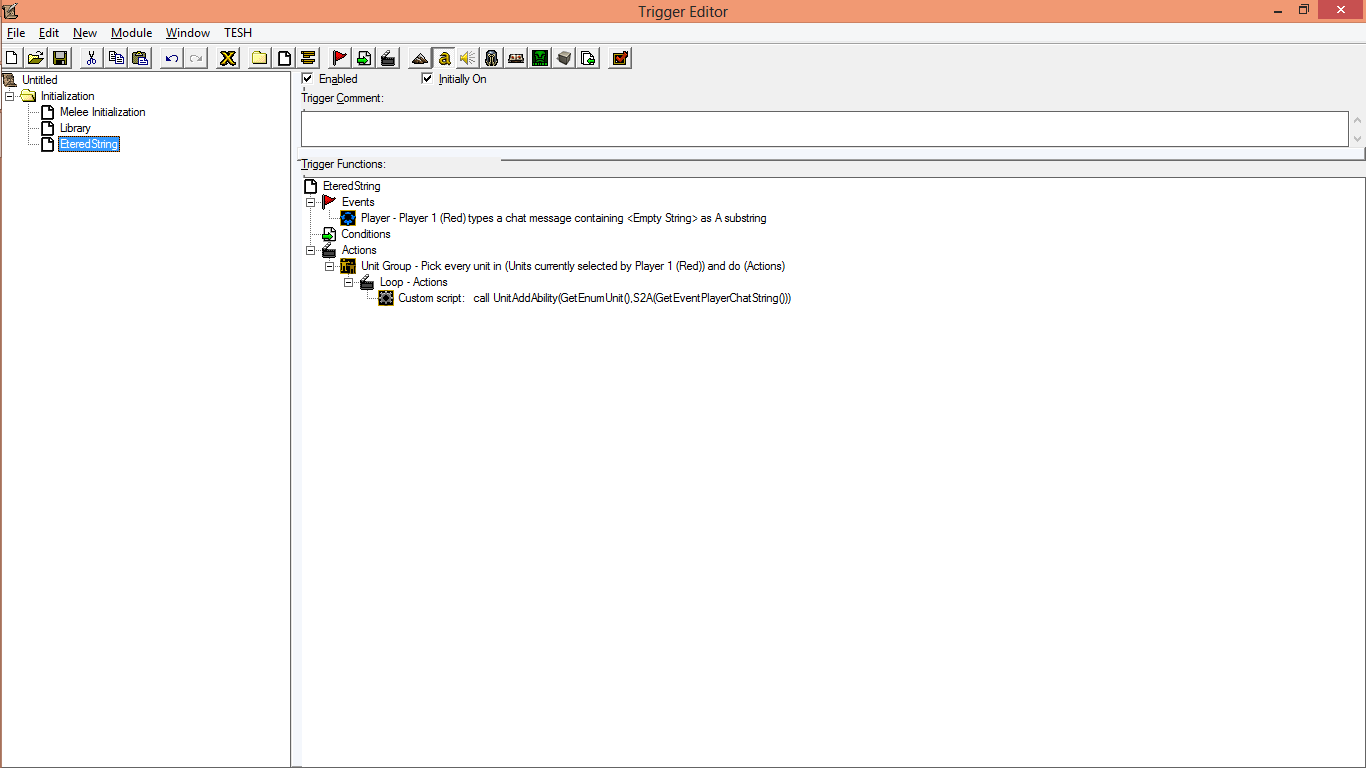This screenshot has height=768, width=1366.
Task: Select EteredString in the left trigger tree
Action: pyautogui.click(x=89, y=144)
